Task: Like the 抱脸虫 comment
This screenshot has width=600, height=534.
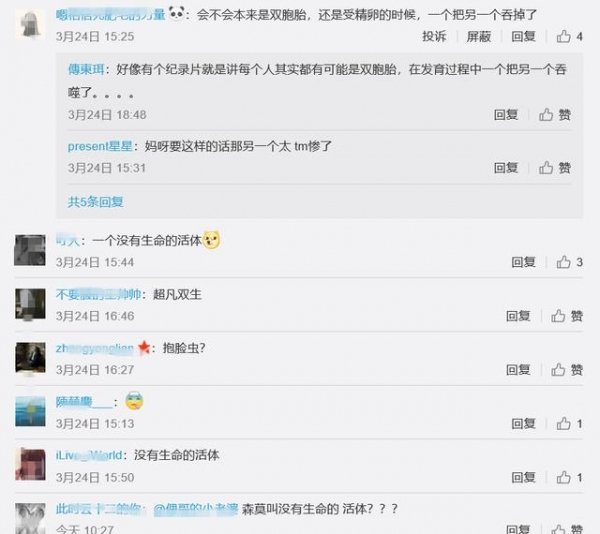Action: [x=567, y=370]
